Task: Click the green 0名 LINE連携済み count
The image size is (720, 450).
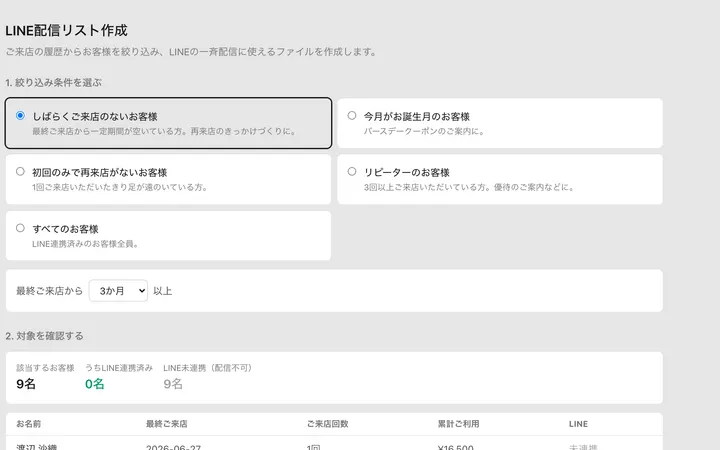Action: [95, 384]
